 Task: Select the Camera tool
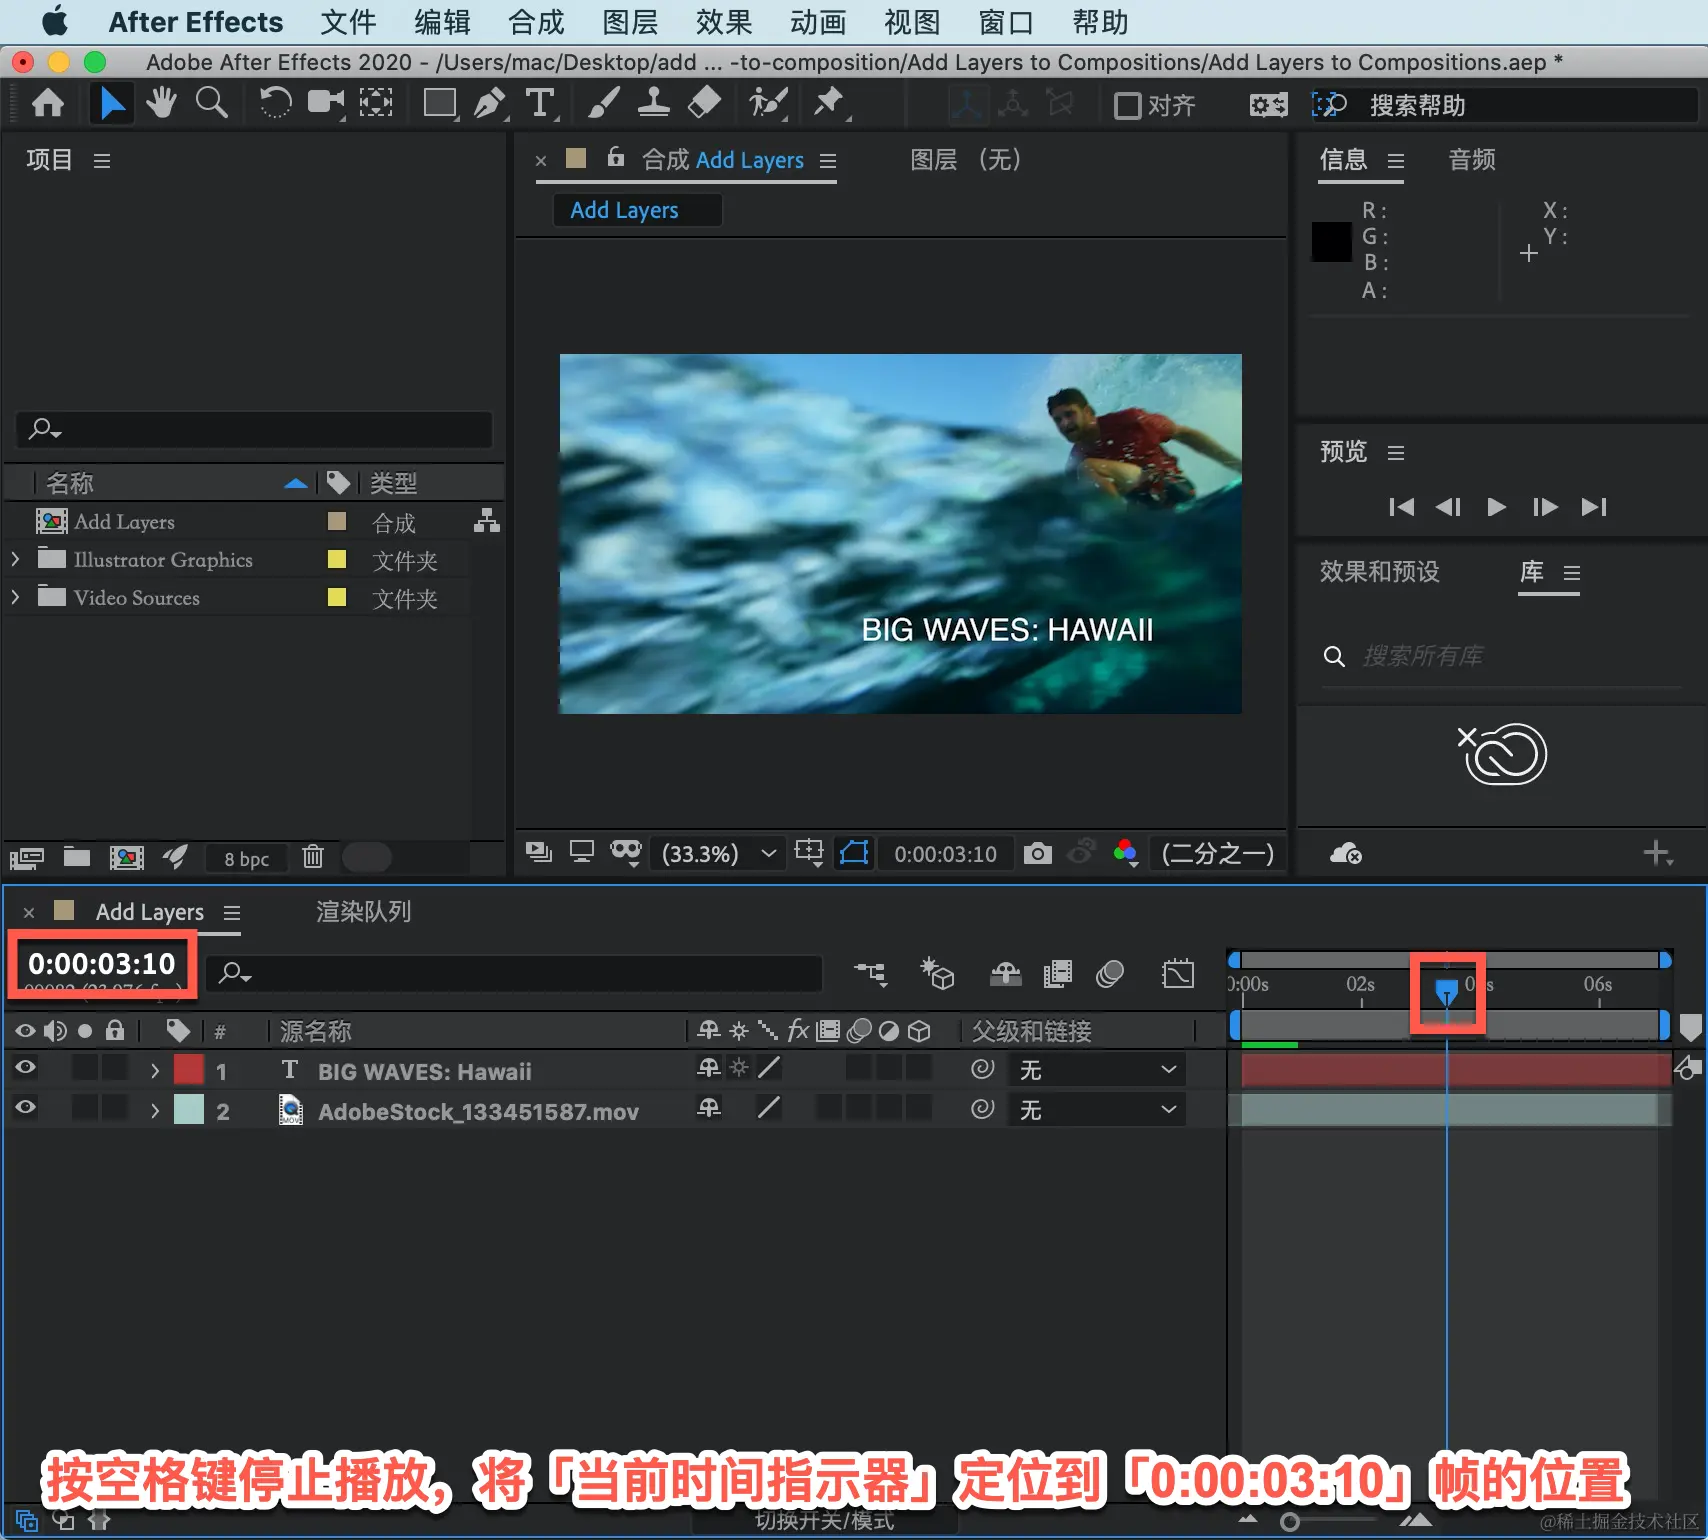pyautogui.click(x=325, y=103)
